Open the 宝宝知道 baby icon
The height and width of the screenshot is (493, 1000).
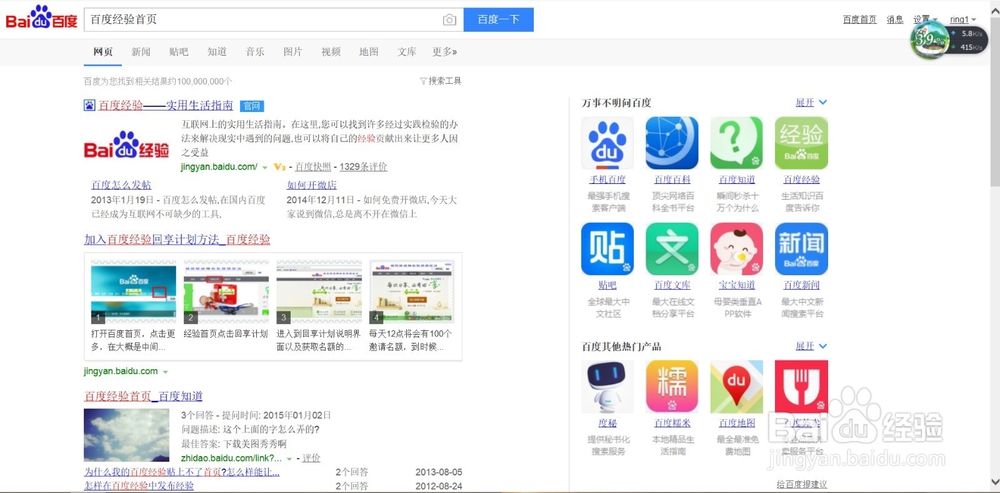pyautogui.click(x=737, y=249)
